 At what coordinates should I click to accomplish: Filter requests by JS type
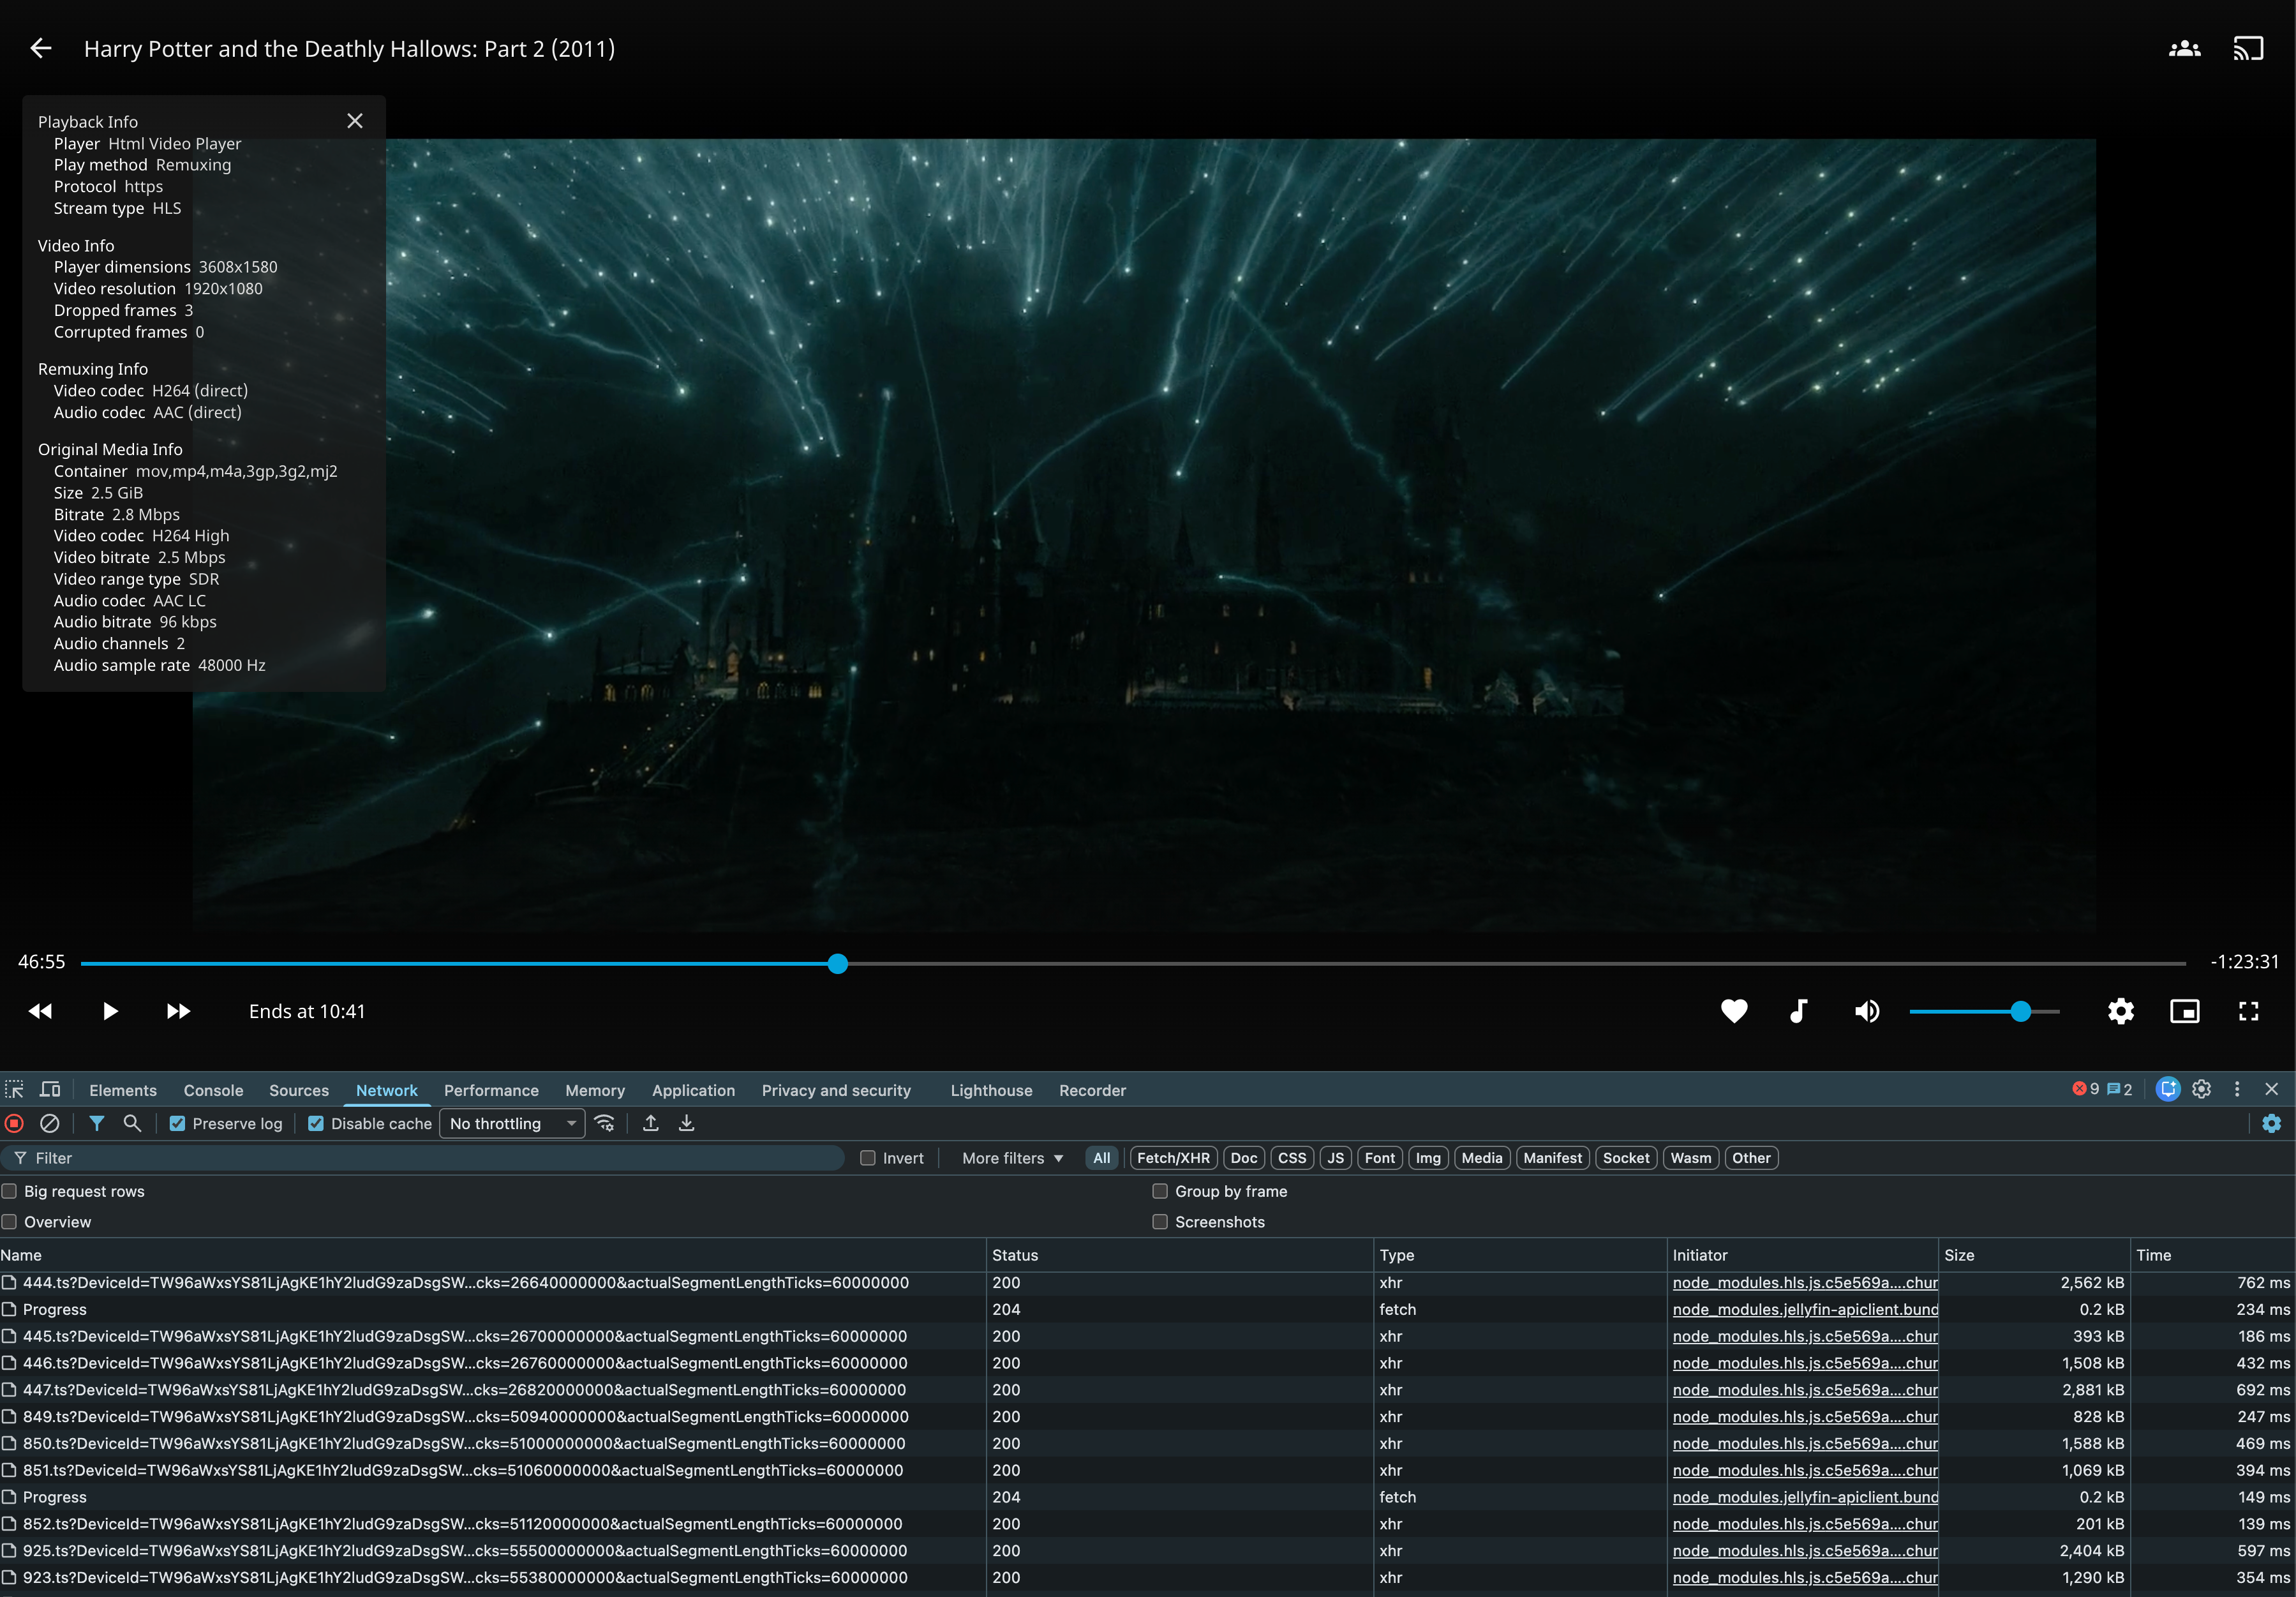(1335, 1158)
